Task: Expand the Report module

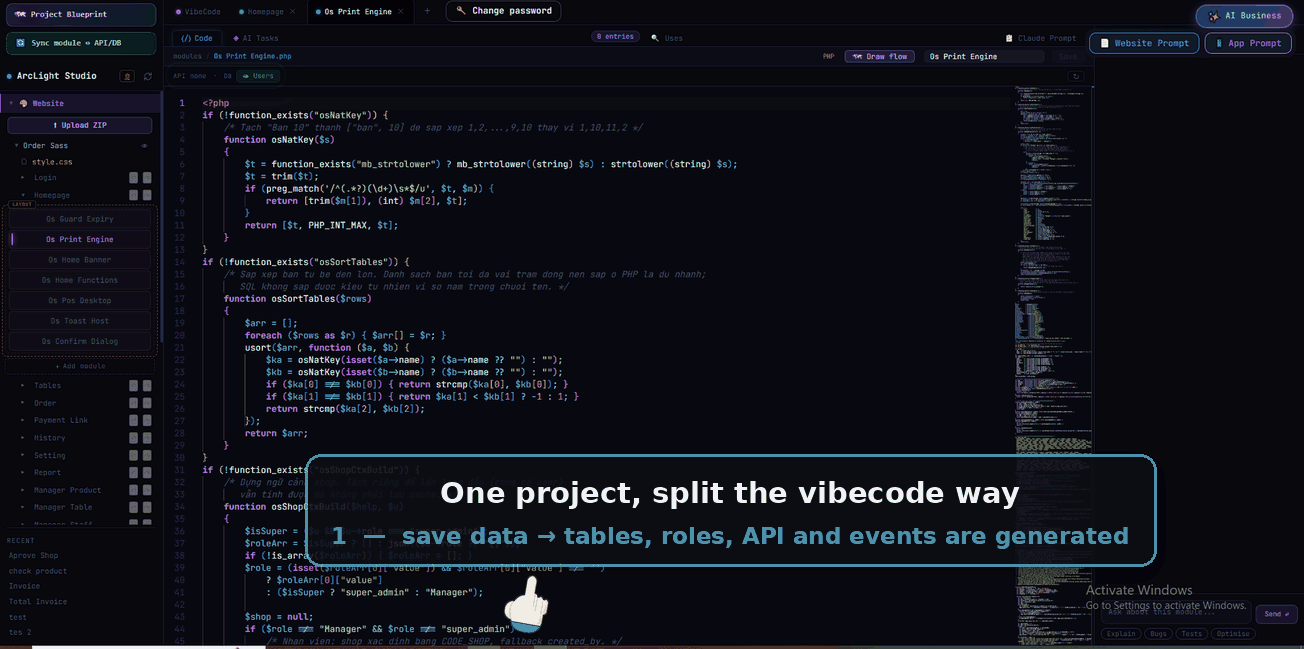Action: pyautogui.click(x=23, y=473)
